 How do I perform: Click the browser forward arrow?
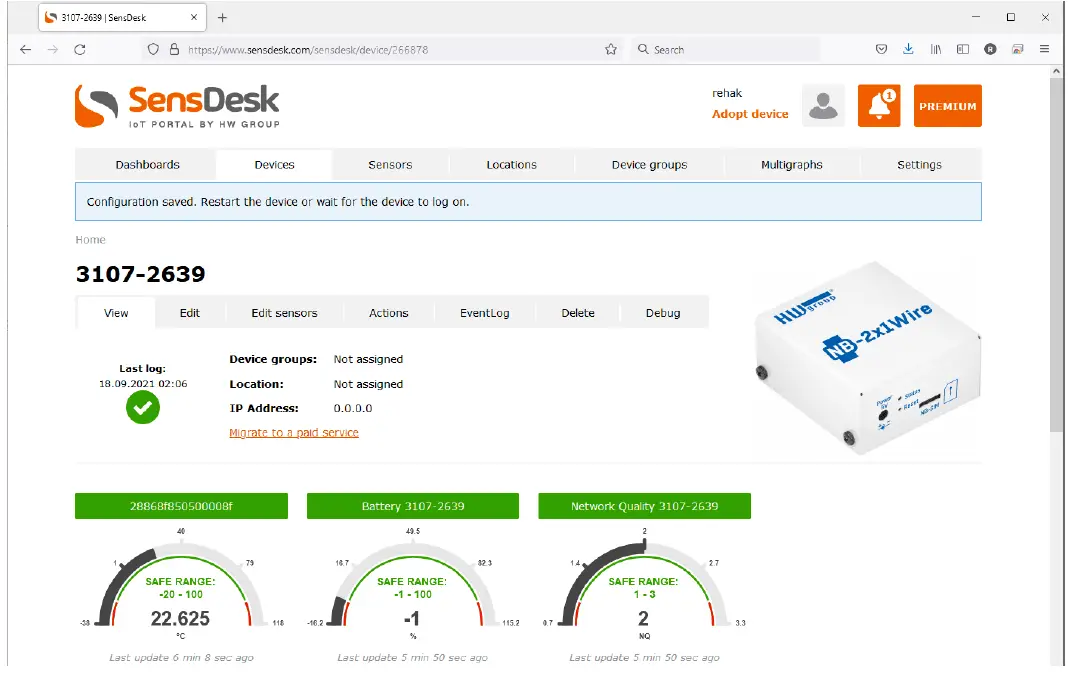click(x=53, y=49)
